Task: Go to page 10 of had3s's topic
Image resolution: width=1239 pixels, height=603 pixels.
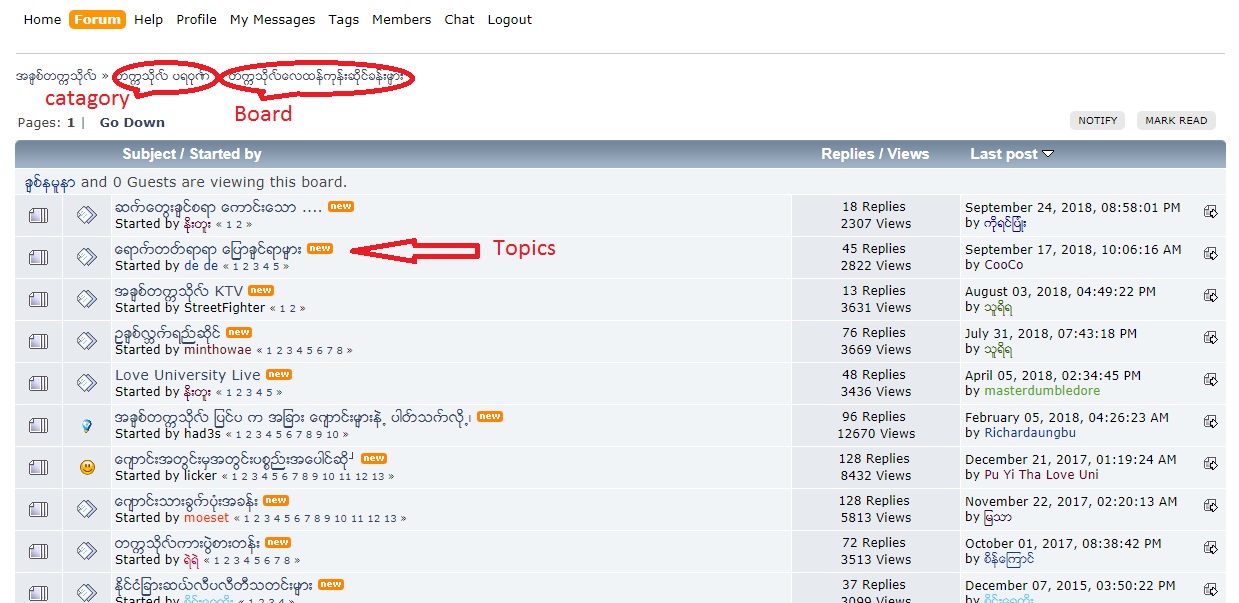Action: click(334, 434)
